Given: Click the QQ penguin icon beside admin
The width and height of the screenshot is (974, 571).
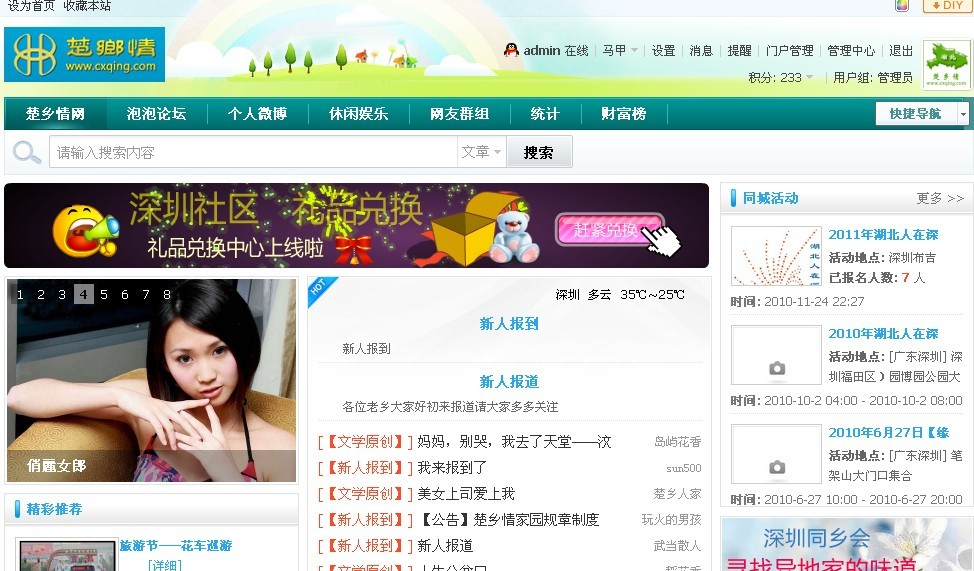Looking at the screenshot, I should pos(511,50).
